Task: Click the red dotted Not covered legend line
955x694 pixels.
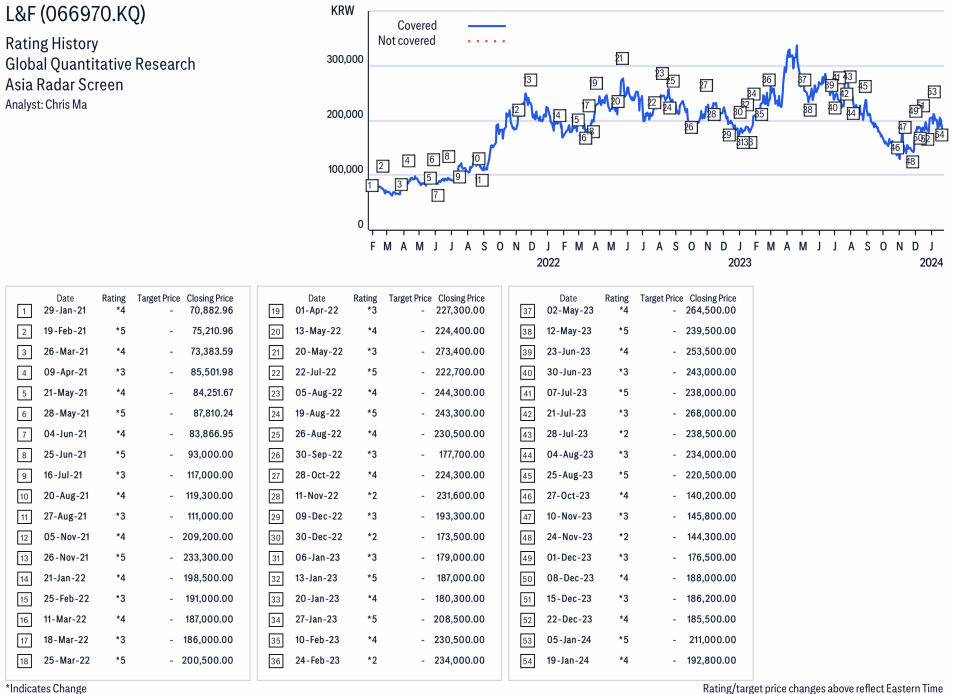Action: point(486,41)
